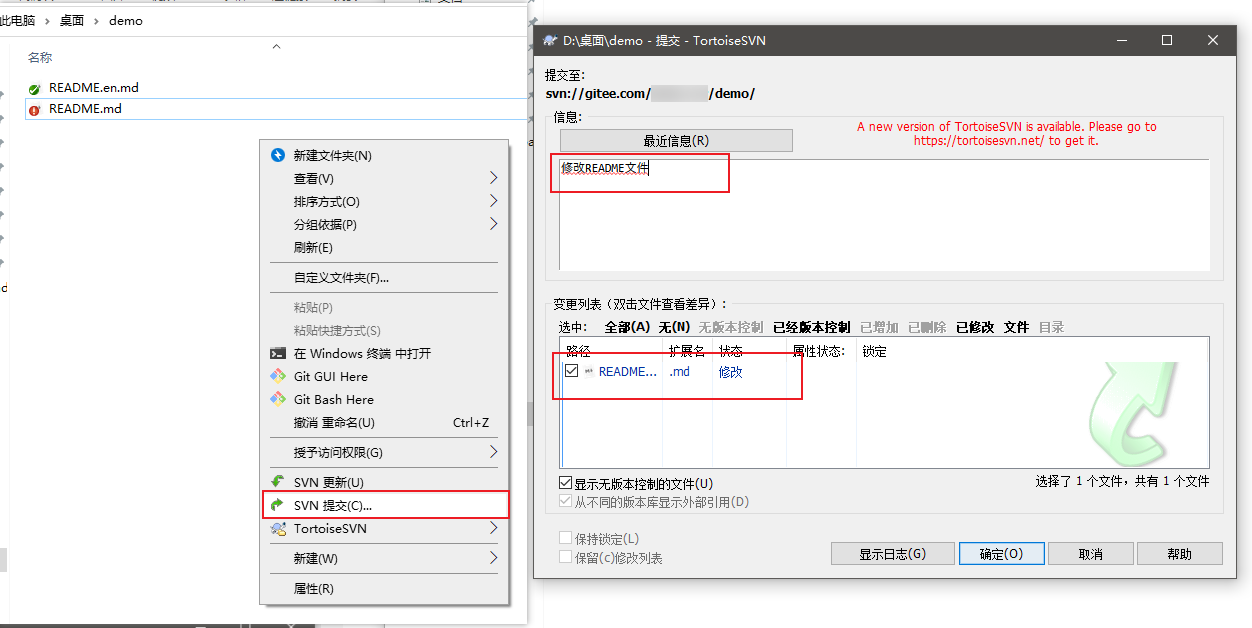Click the Git GUI Here icon
This screenshot has height=628, width=1252.
278,377
